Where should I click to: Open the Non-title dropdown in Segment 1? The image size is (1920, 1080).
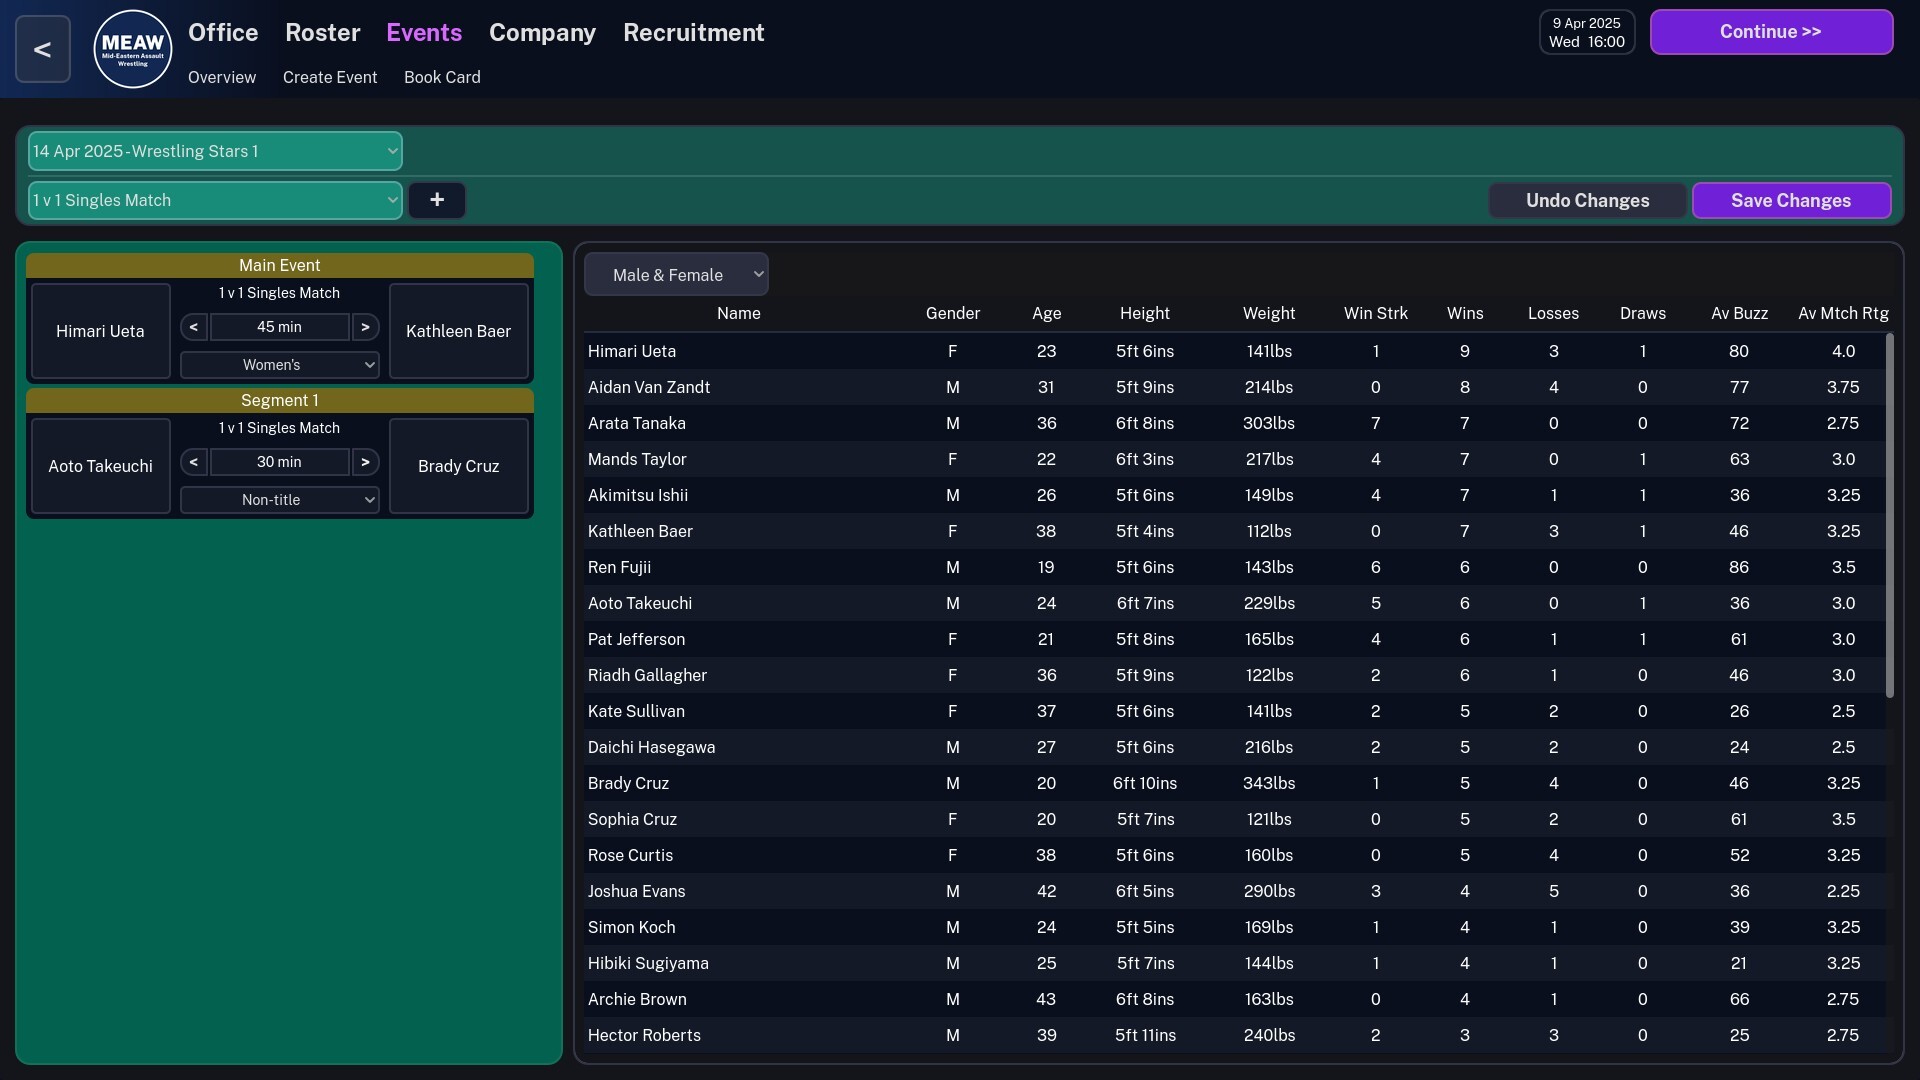coord(280,499)
